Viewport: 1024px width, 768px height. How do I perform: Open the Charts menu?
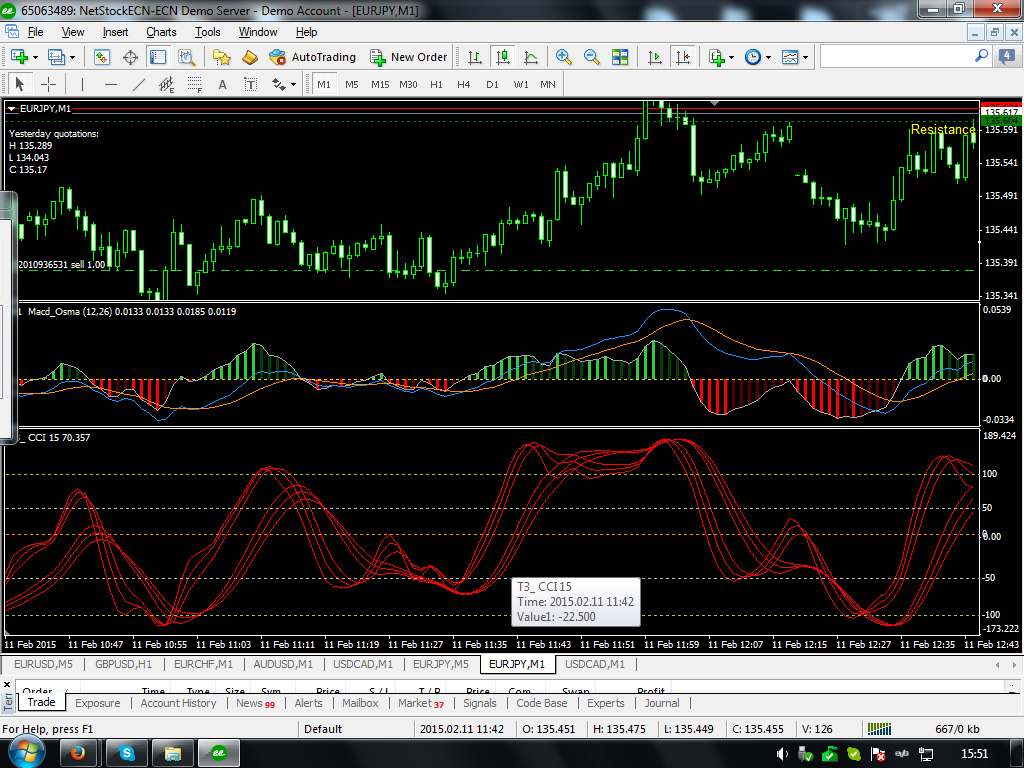point(161,32)
